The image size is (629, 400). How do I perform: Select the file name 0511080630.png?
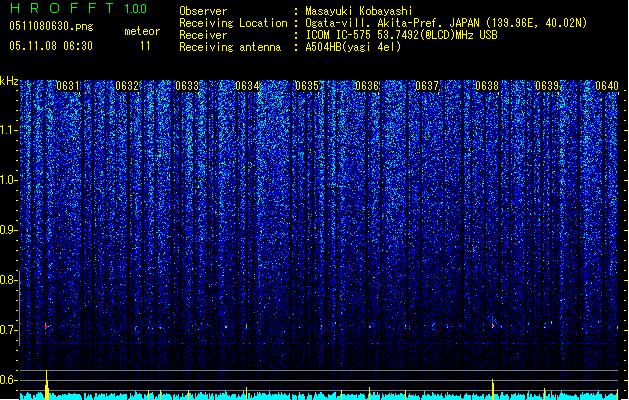pyautogui.click(x=51, y=26)
